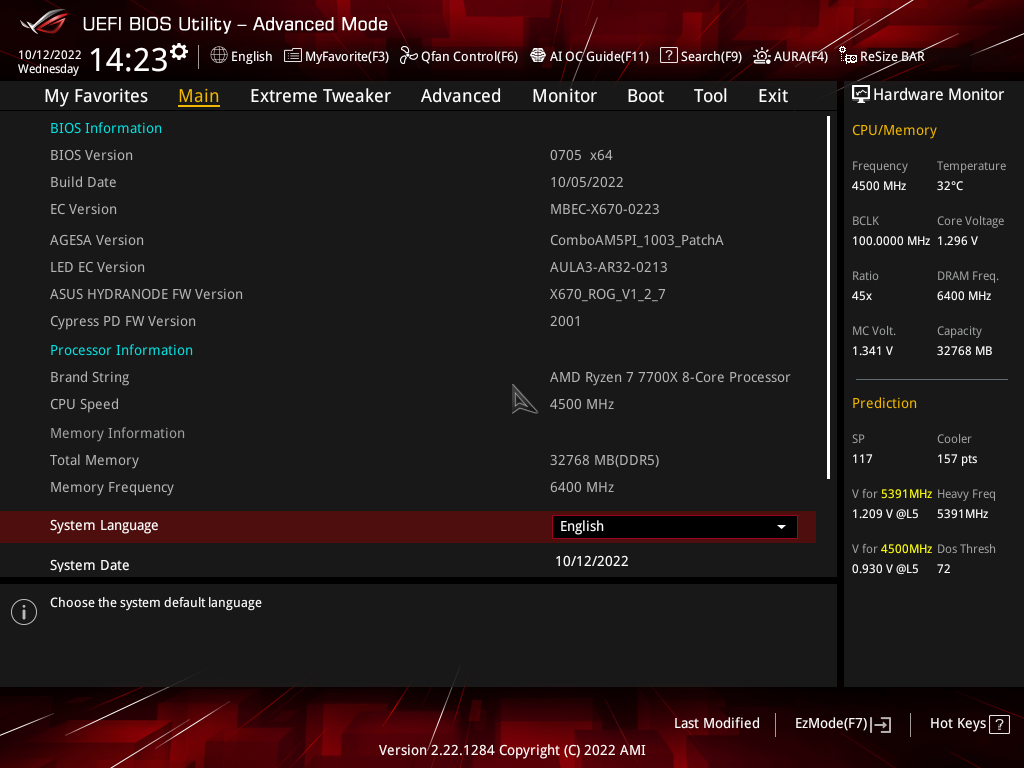The image size is (1024, 768).
Task: Click the main panel vertical scrollbar
Action: click(828, 297)
